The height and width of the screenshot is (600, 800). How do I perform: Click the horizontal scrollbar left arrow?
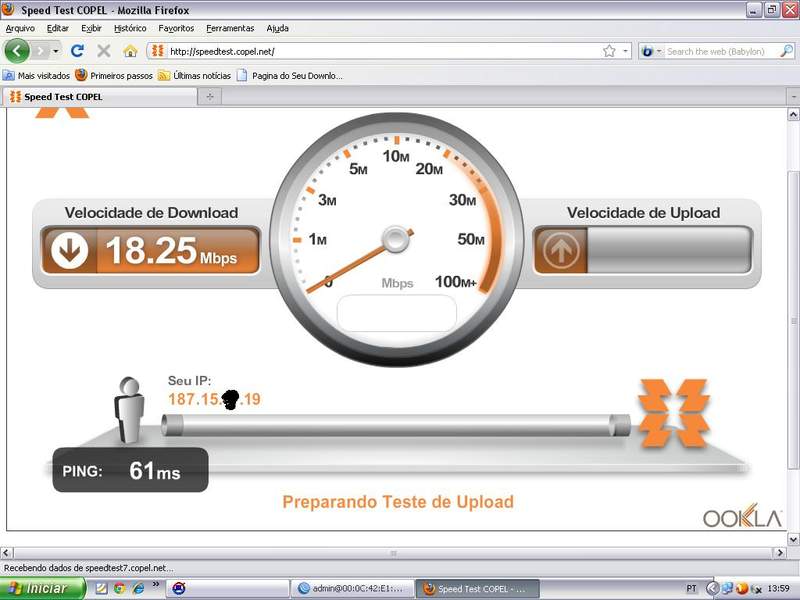click(x=7, y=553)
